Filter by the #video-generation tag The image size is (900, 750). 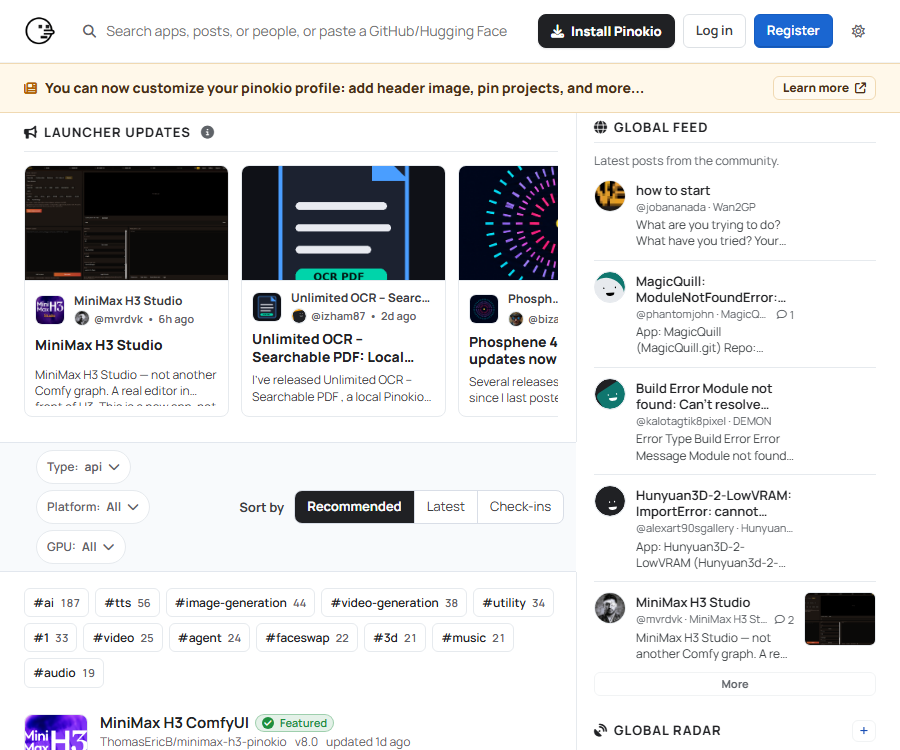394,603
